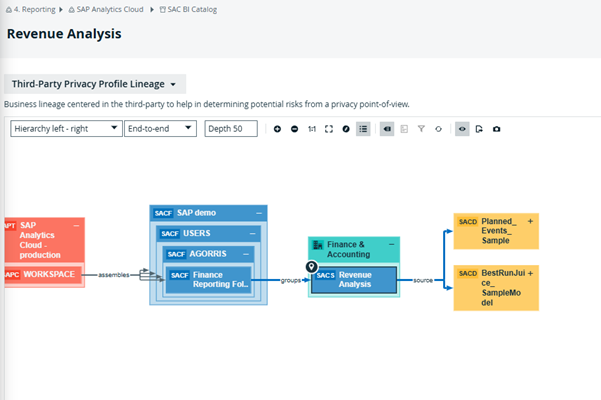Image resolution: width=601 pixels, height=400 pixels.
Task: Fit the diagram to screen
Action: tap(329, 129)
